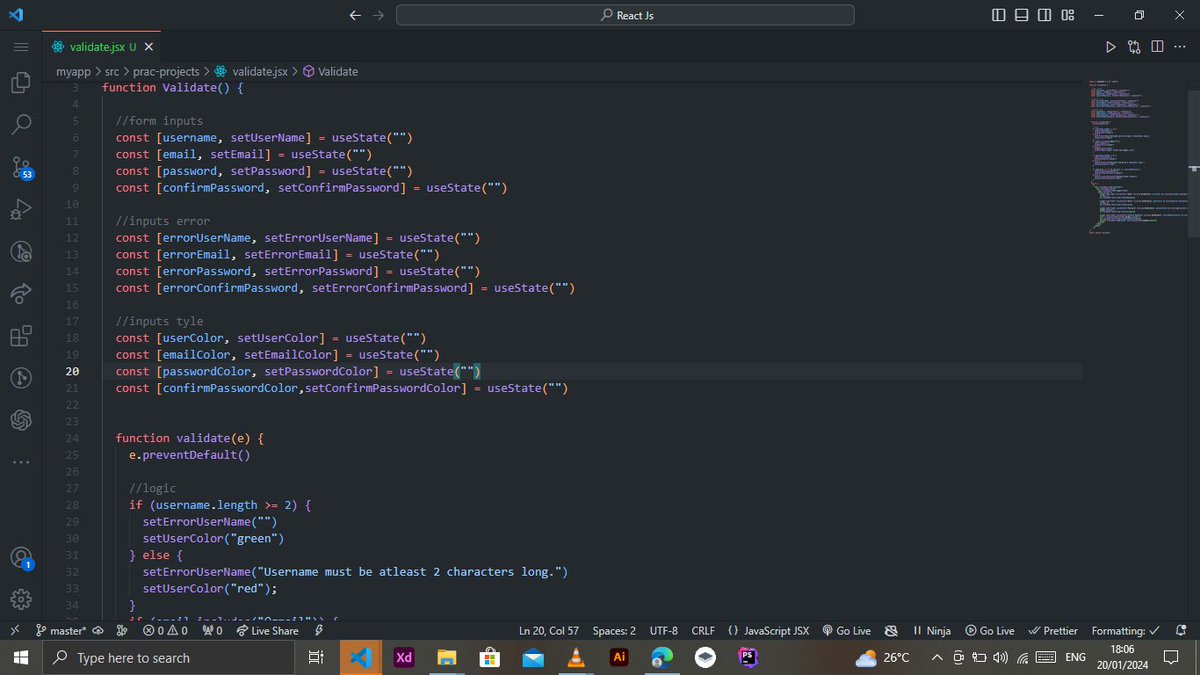Toggle the Primary Side Bar layout
Image resolution: width=1200 pixels, height=675 pixels.
tap(998, 14)
